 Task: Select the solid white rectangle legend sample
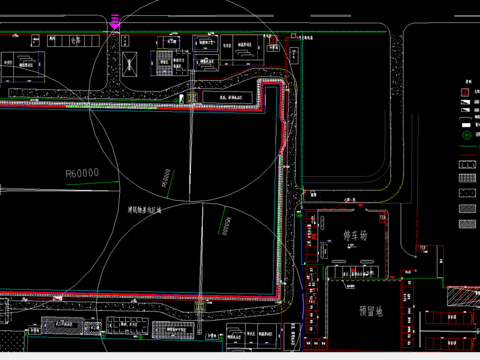(x=466, y=125)
